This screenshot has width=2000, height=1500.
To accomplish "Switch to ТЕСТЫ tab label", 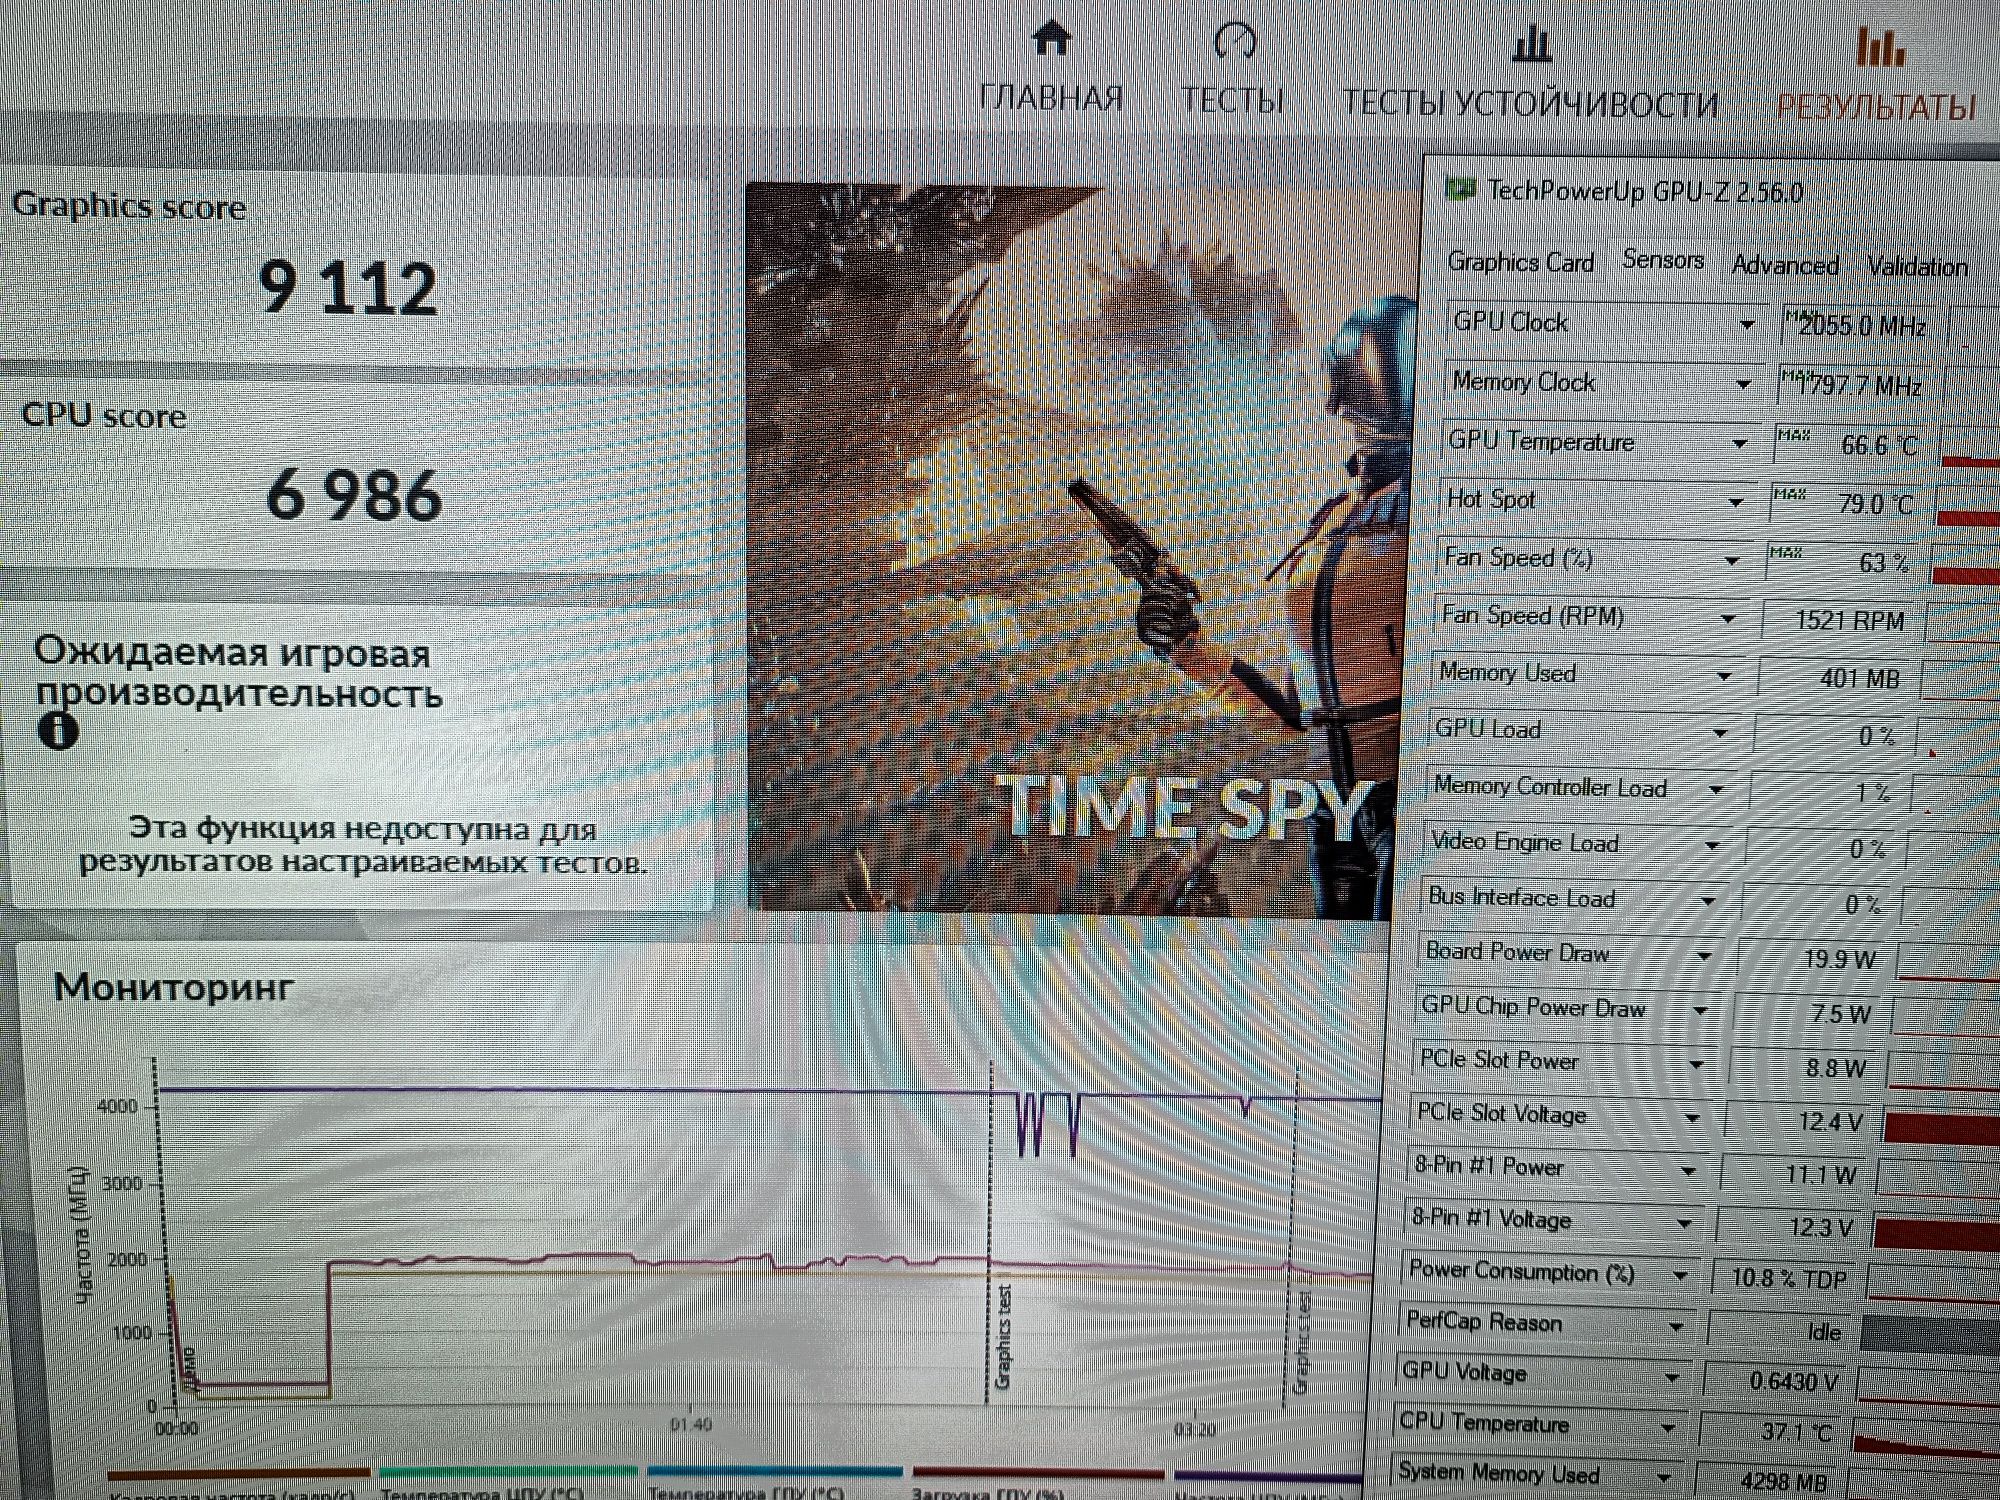I will point(1233,100).
